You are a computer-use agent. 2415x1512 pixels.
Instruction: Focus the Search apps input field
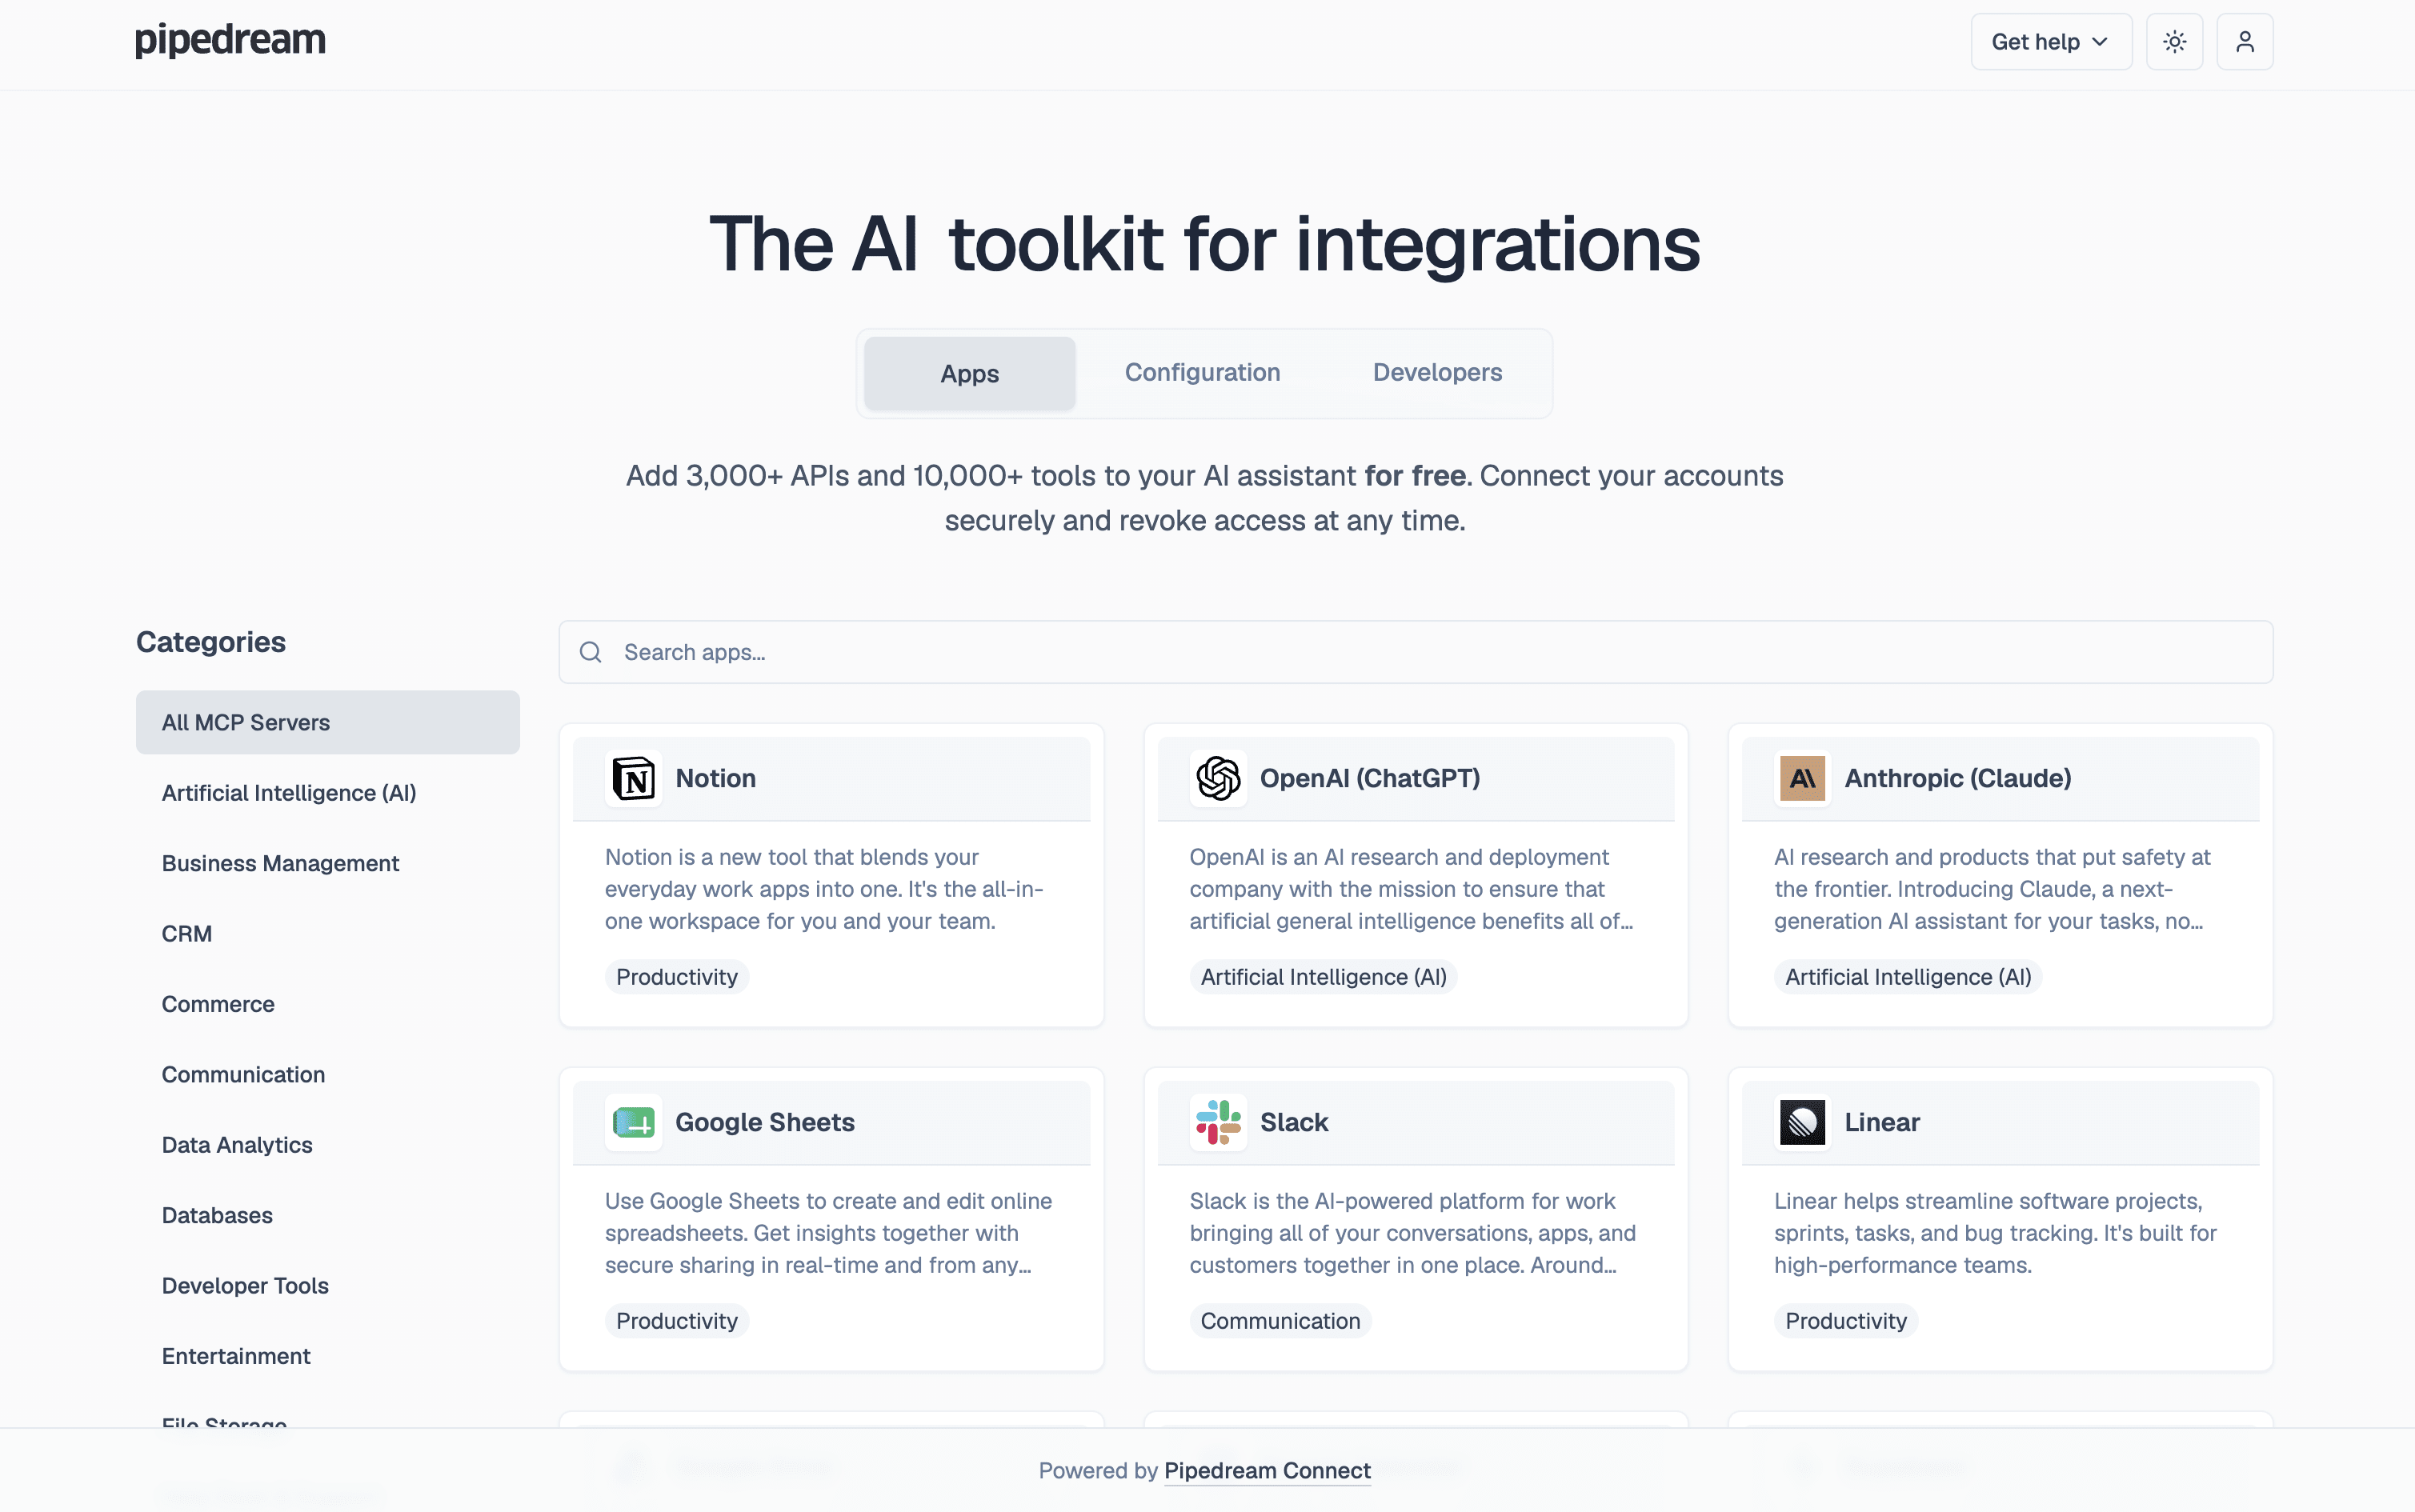pyautogui.click(x=1415, y=652)
